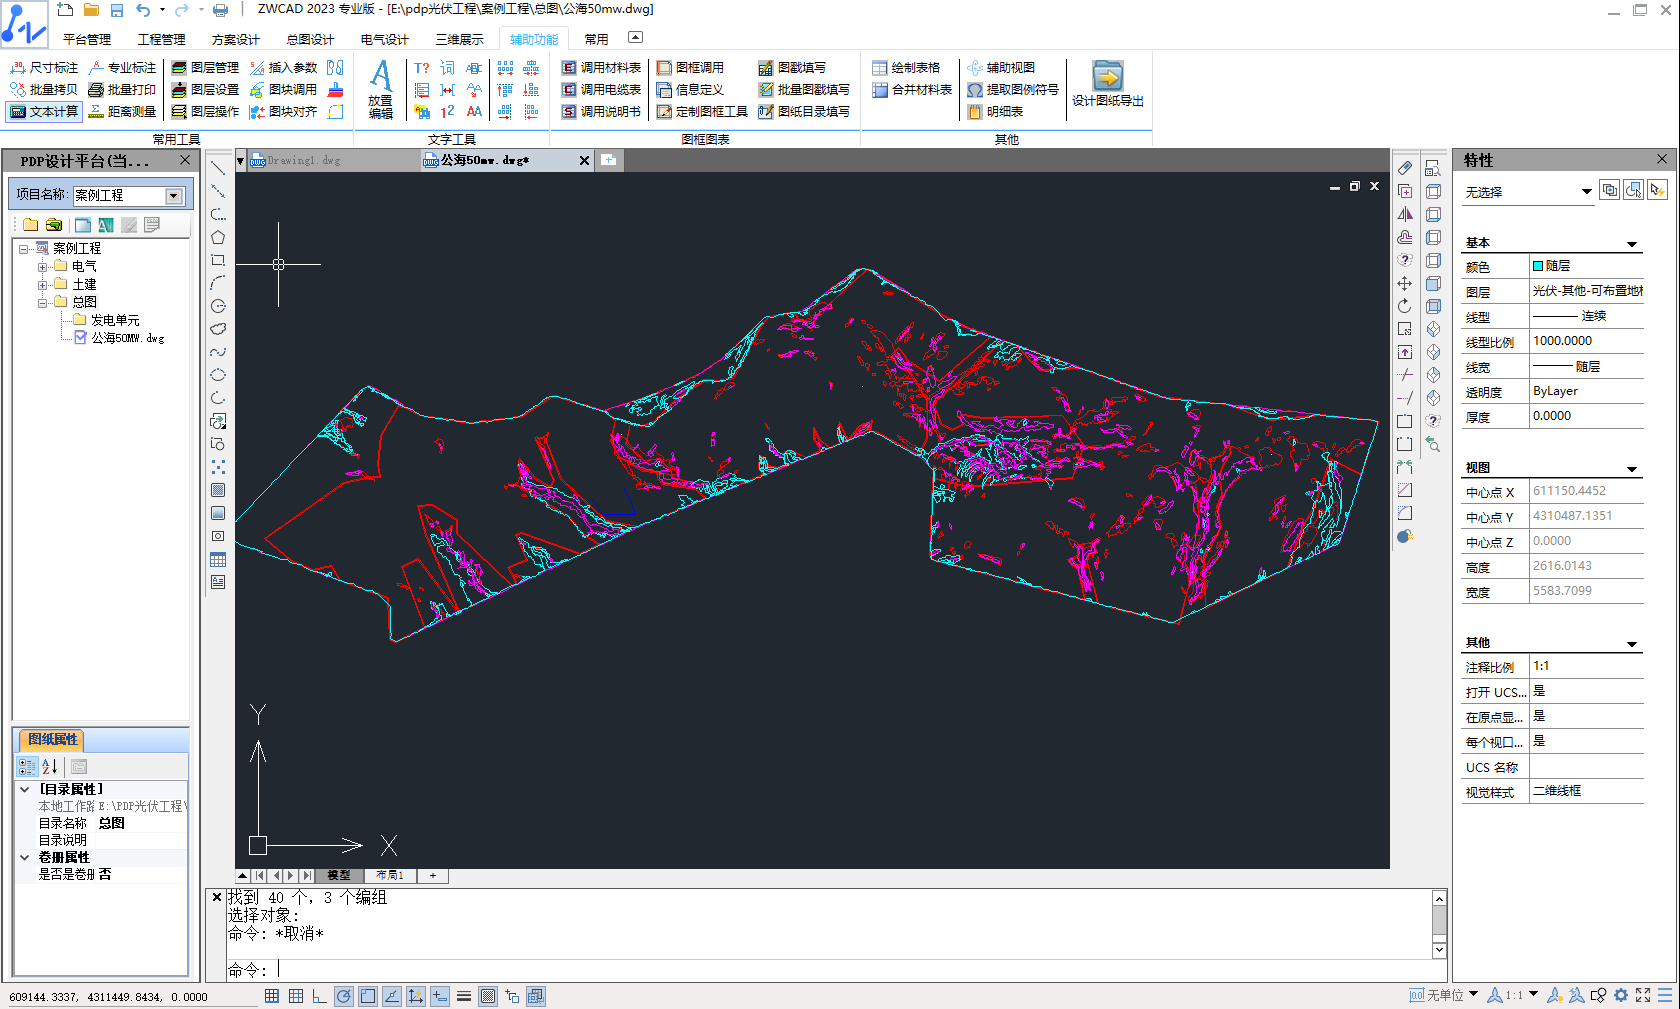
Task: Switch to the Drawing1.dwg document tab
Action: (303, 160)
